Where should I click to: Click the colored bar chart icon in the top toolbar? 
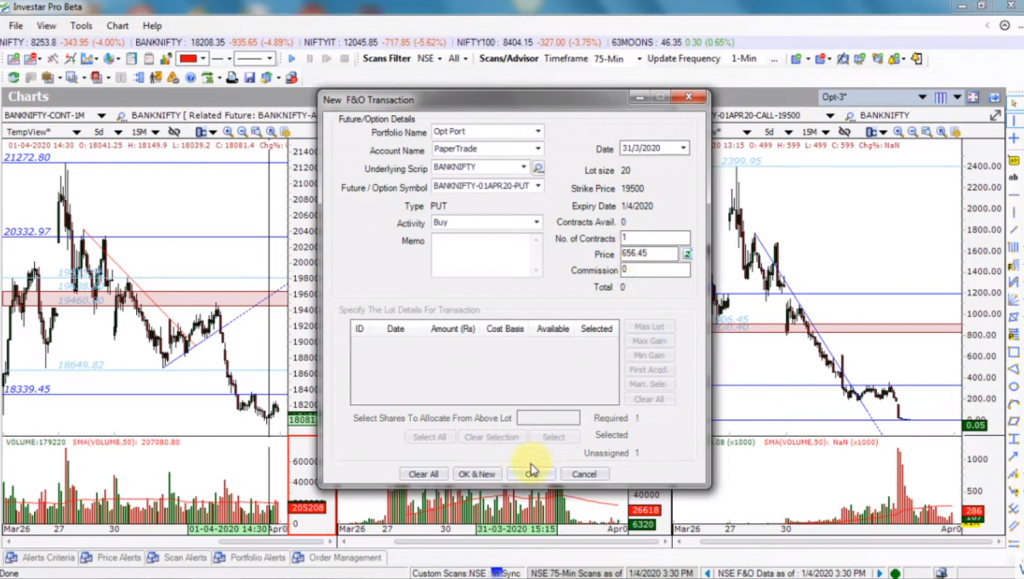(x=166, y=59)
